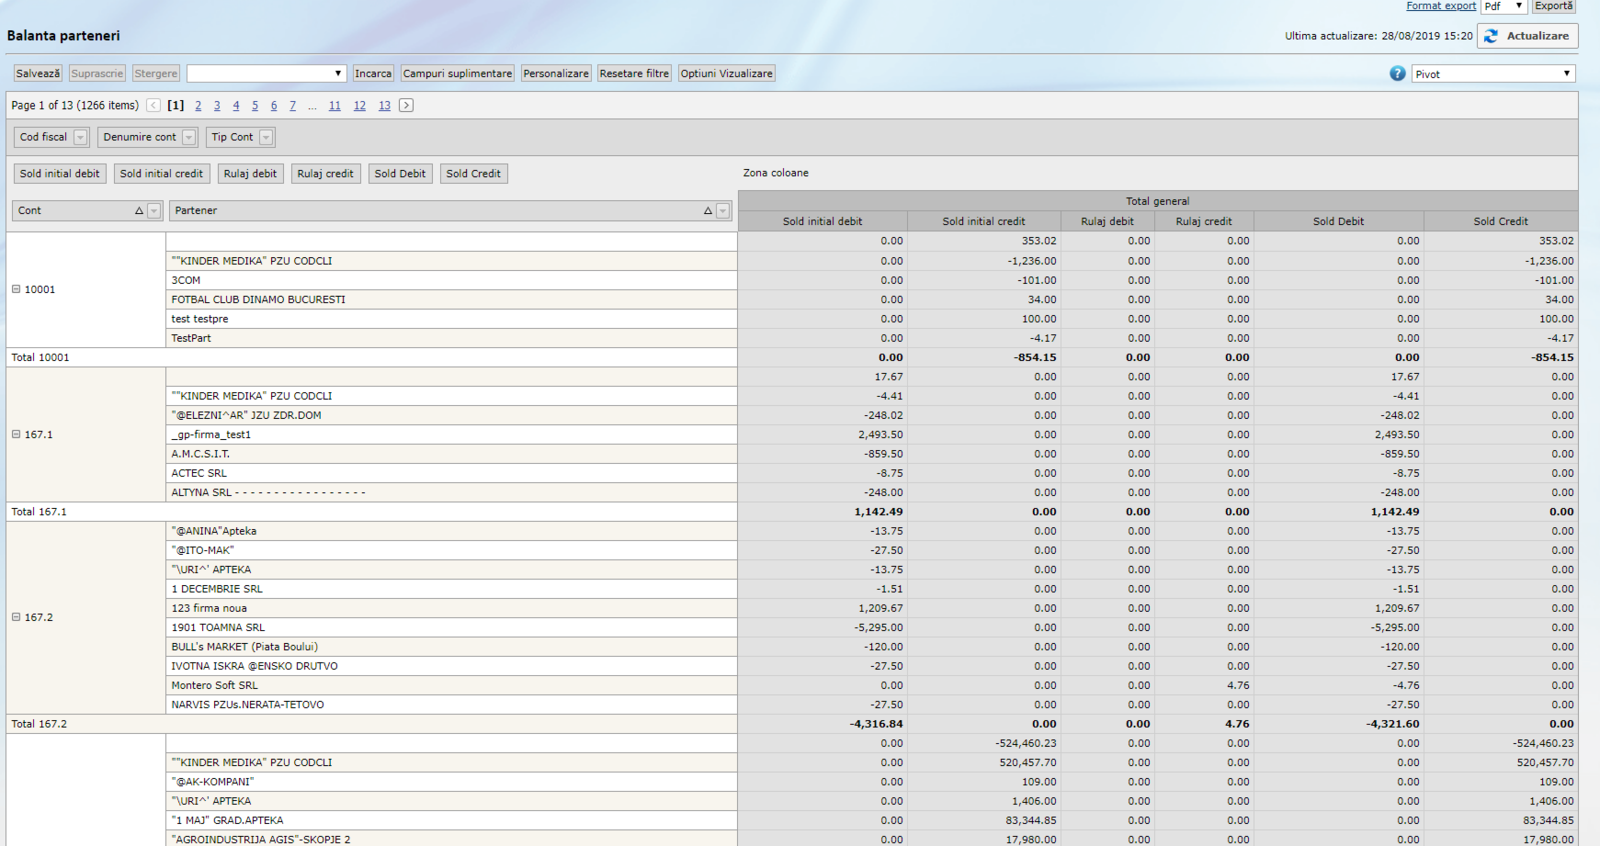The width and height of the screenshot is (1600, 846).
Task: Open the saved layouts dropdown next to Stergere
Action: (x=266, y=74)
